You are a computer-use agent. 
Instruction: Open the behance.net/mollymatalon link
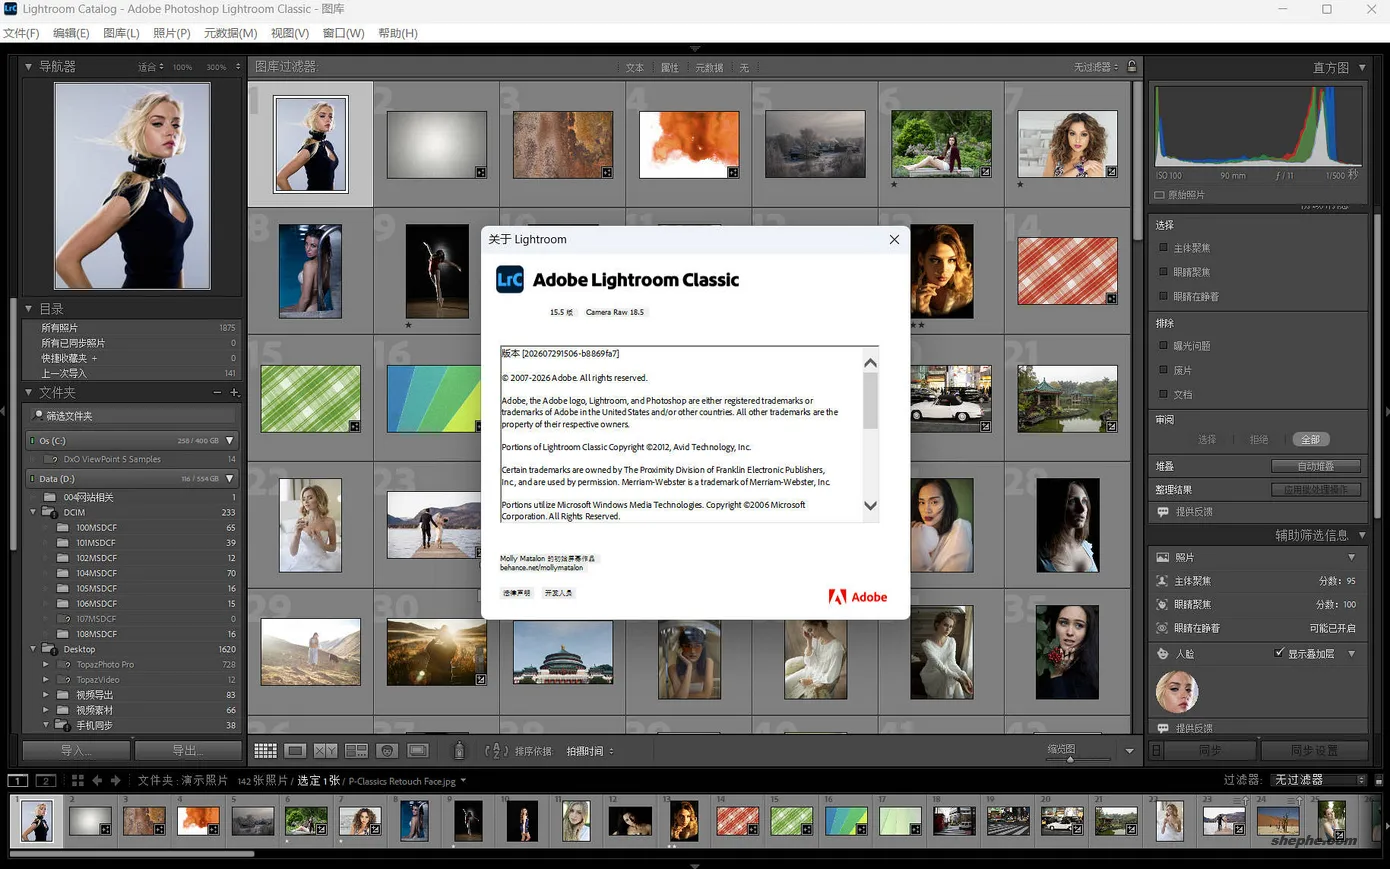541,568
